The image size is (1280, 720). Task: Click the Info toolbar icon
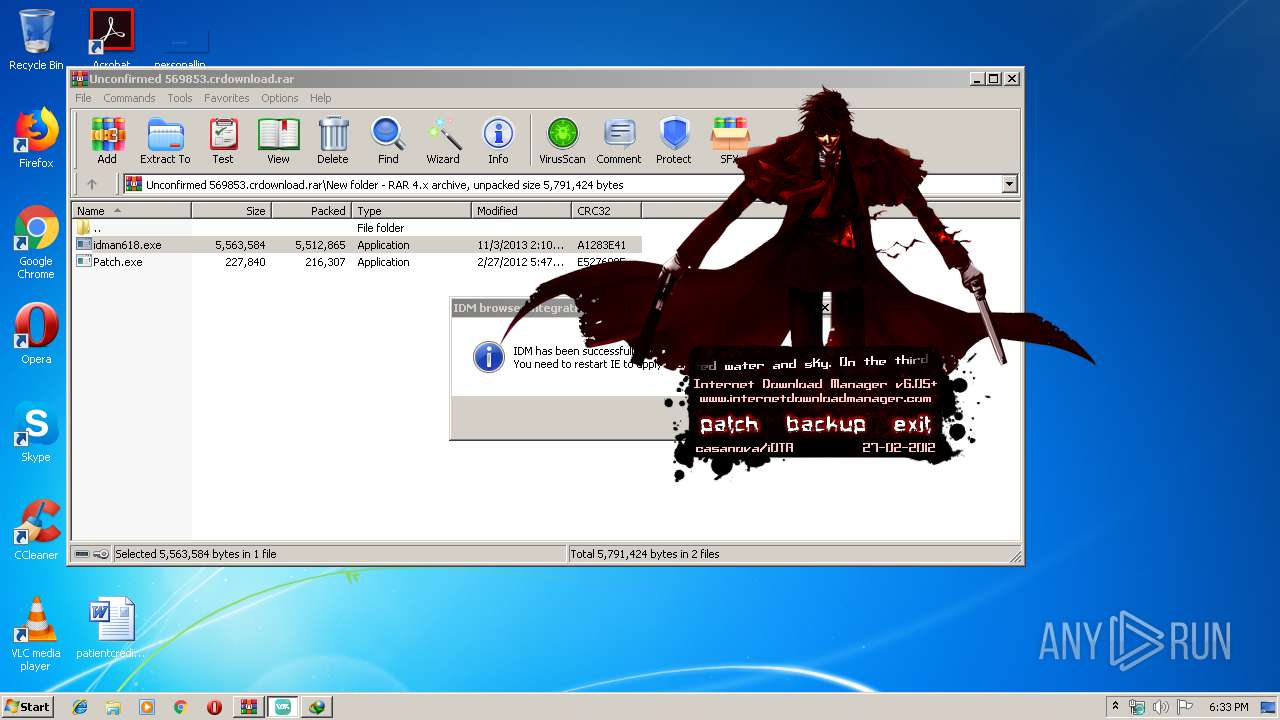pyautogui.click(x=498, y=140)
